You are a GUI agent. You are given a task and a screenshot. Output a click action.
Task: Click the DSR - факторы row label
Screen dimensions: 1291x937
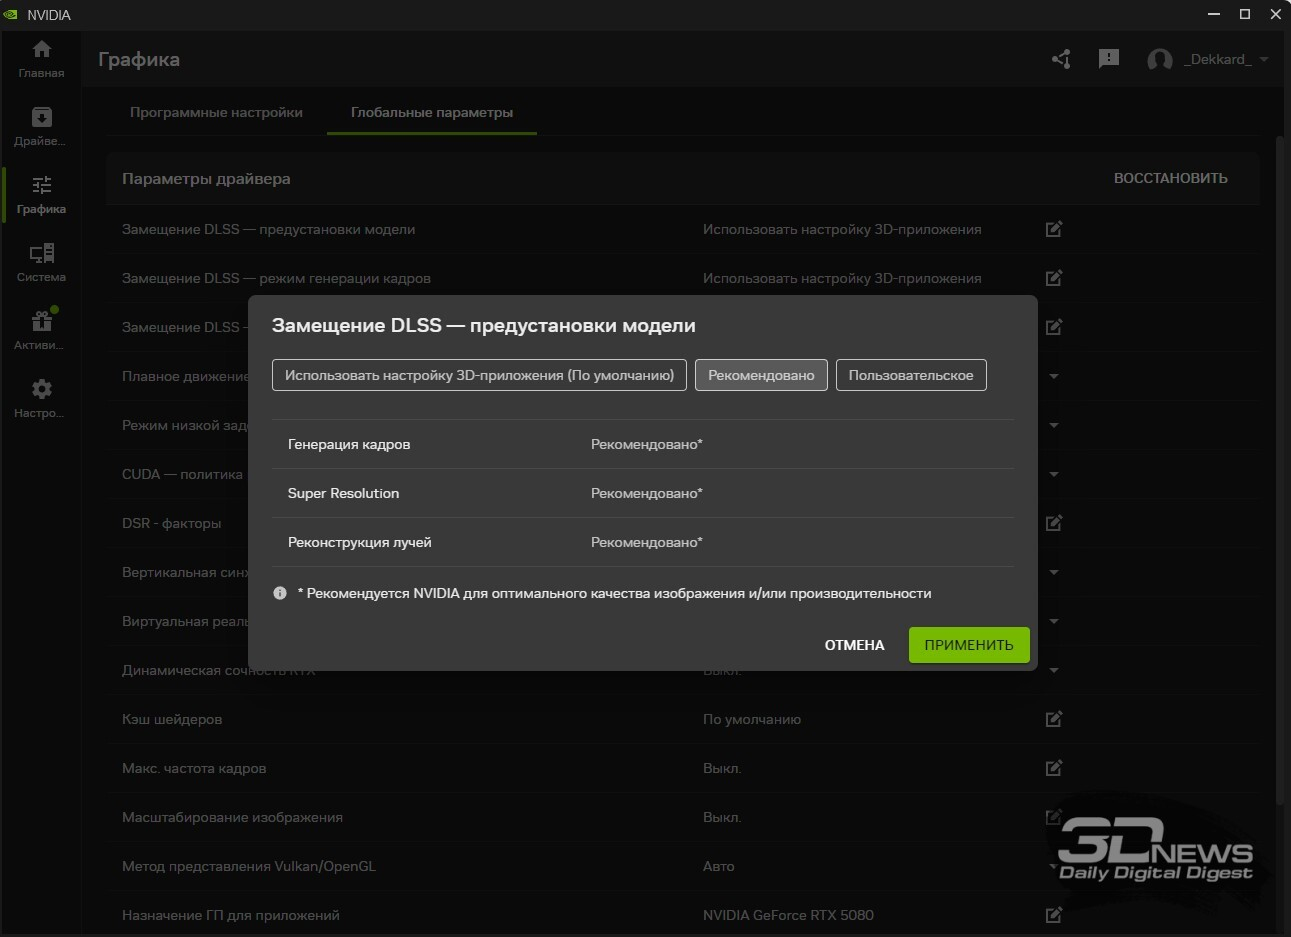(171, 523)
